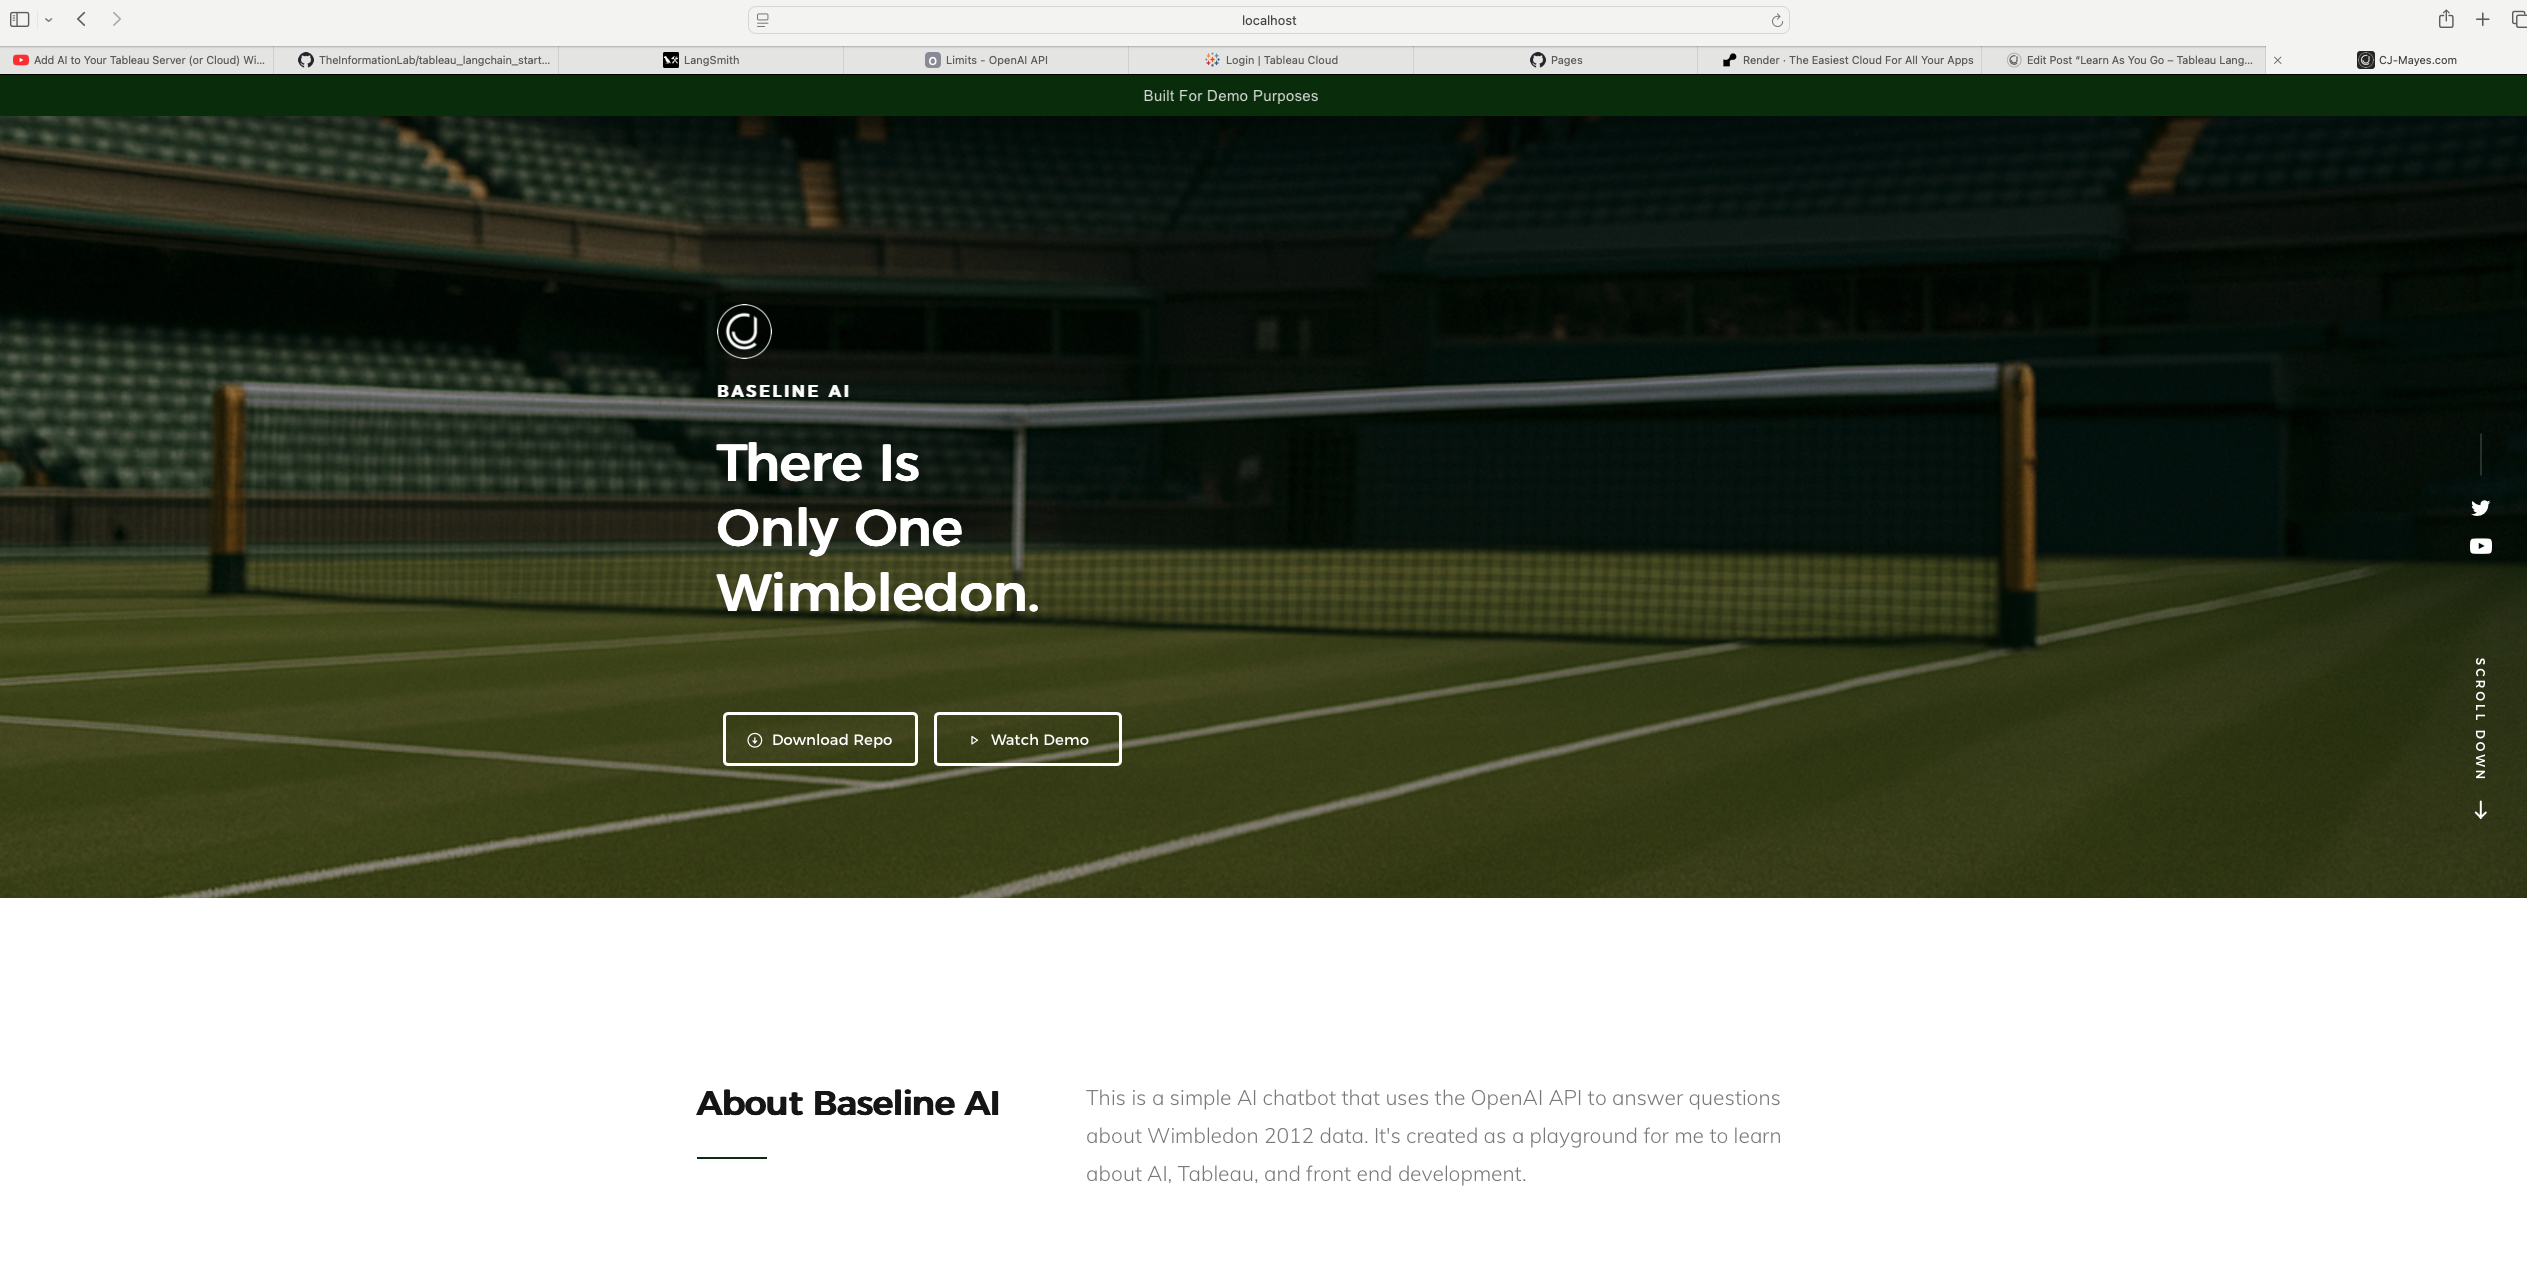The width and height of the screenshot is (2527, 1261).
Task: Add a new browser tab
Action: coord(2482,19)
